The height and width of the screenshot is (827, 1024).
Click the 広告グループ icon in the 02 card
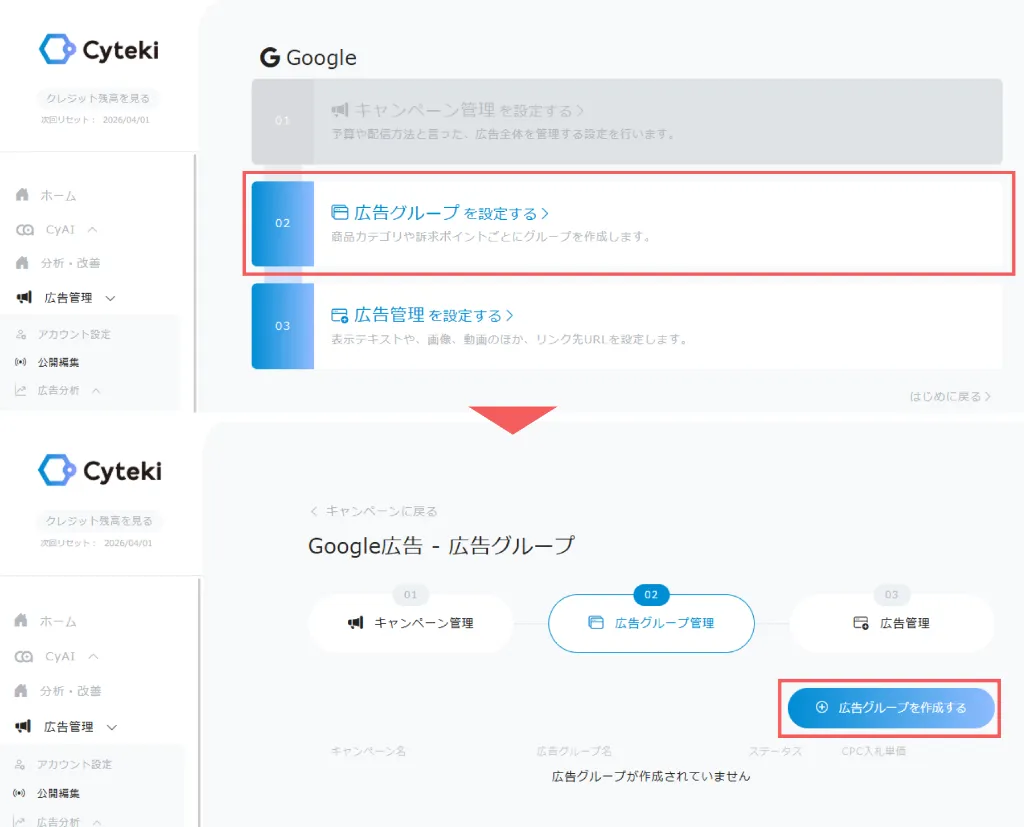340,213
